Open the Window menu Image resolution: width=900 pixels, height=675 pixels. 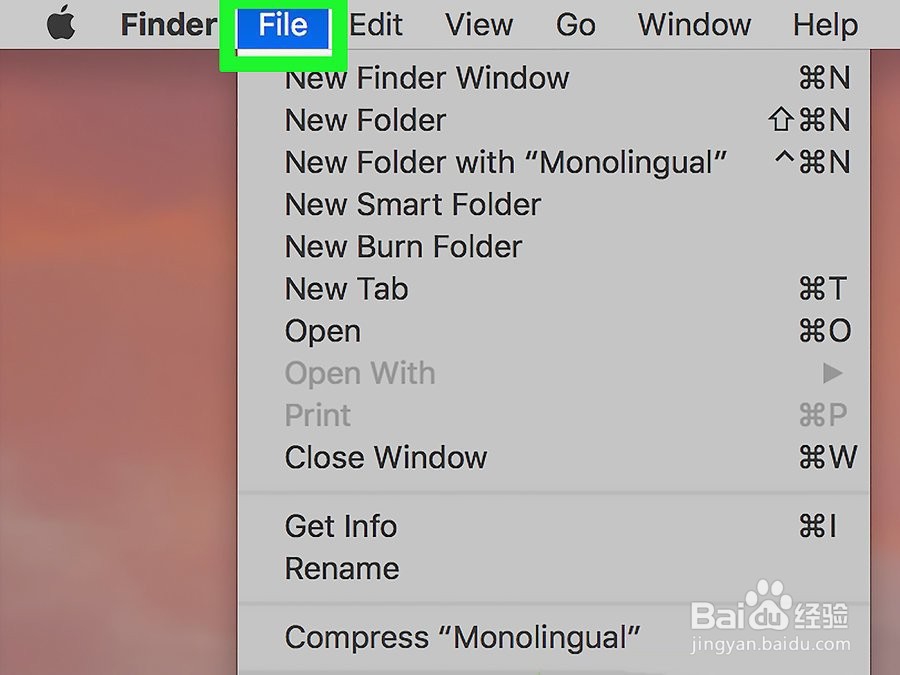[694, 25]
